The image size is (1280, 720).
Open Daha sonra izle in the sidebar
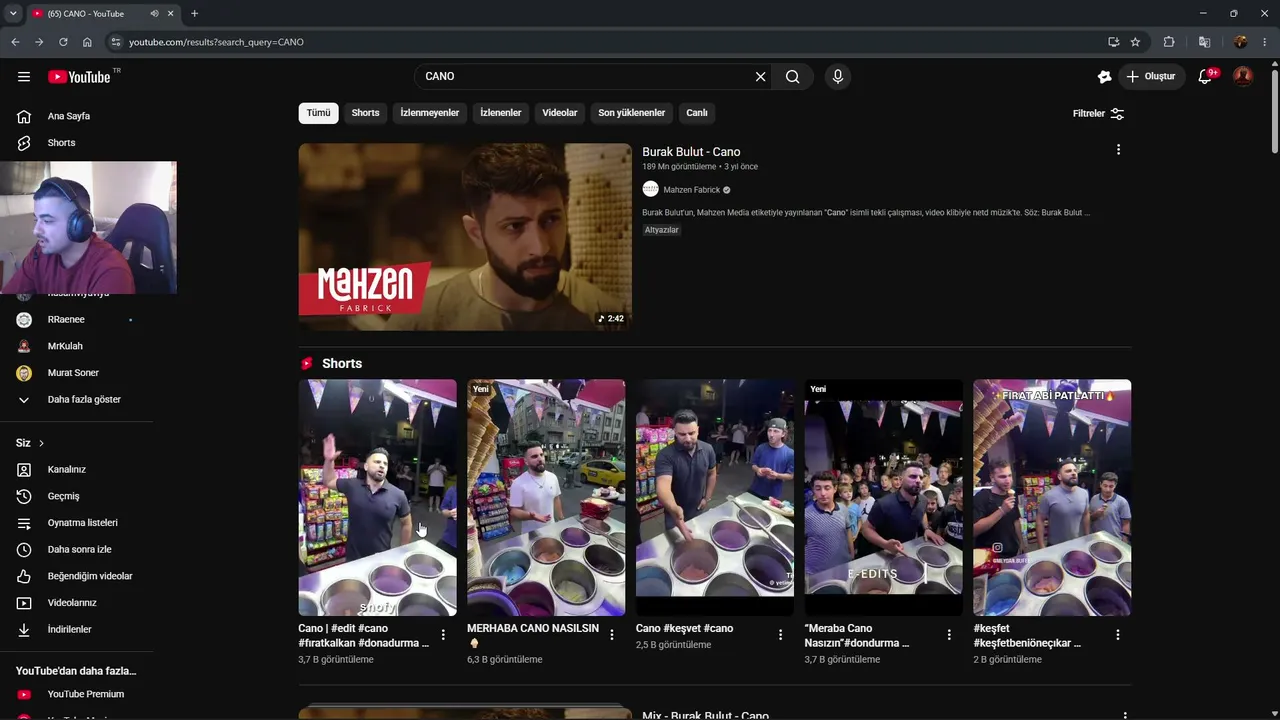coord(77,549)
